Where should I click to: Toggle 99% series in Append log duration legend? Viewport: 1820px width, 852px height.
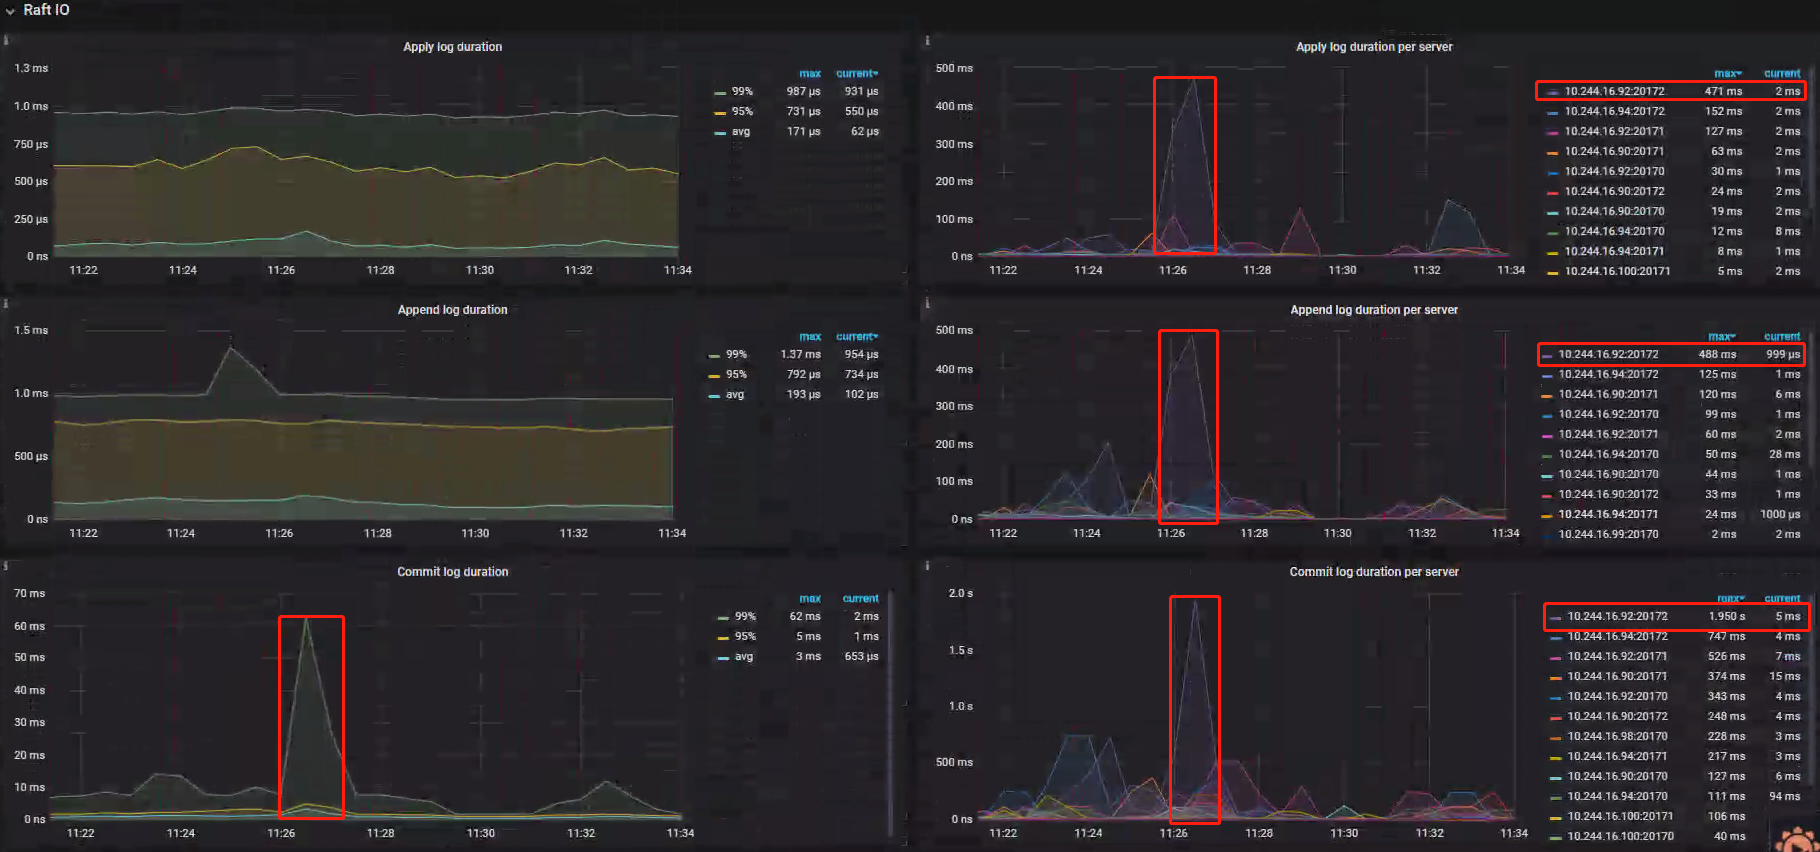coord(736,355)
